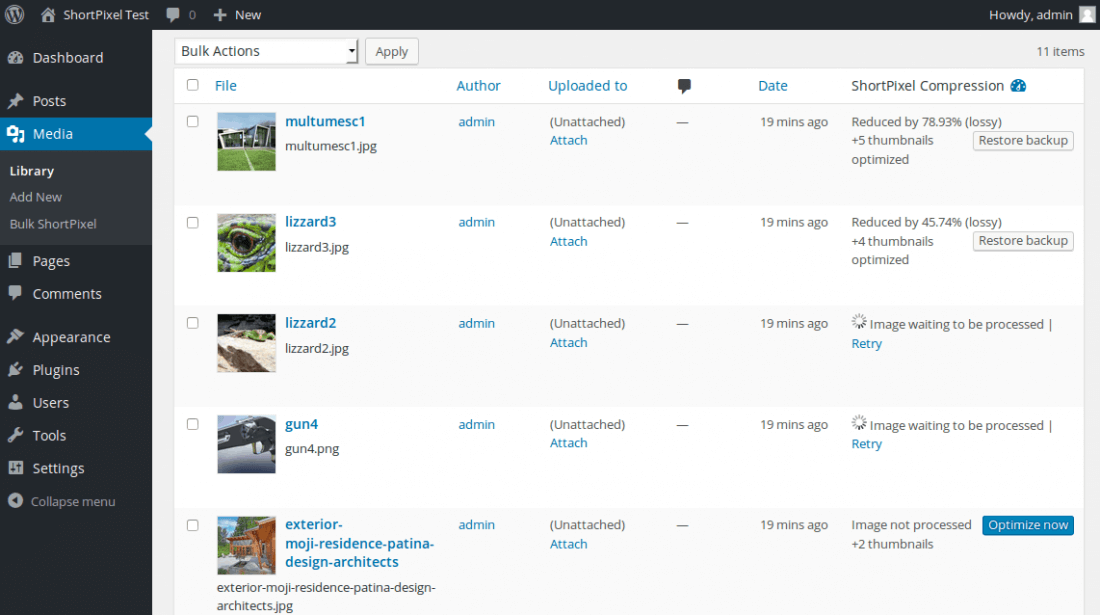The height and width of the screenshot is (615, 1100).
Task: Toggle the select-all checkbox in header
Action: click(193, 85)
